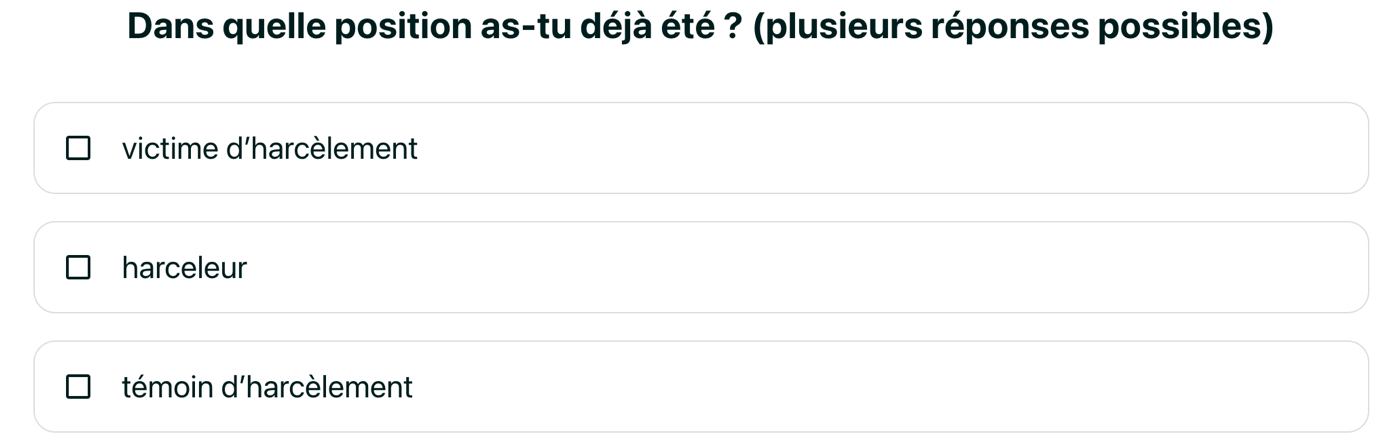The width and height of the screenshot is (1377, 445).
Task: Click empty space right of "victime d'harcèlement"
Action: (900, 148)
